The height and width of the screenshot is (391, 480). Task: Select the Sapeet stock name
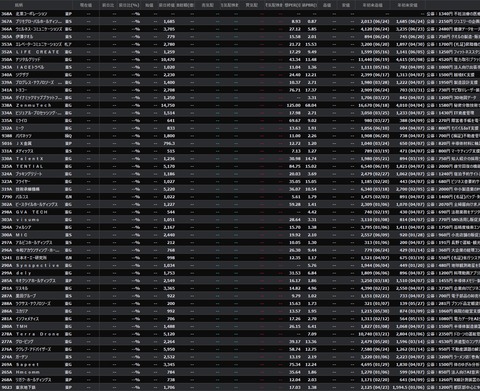(28, 365)
